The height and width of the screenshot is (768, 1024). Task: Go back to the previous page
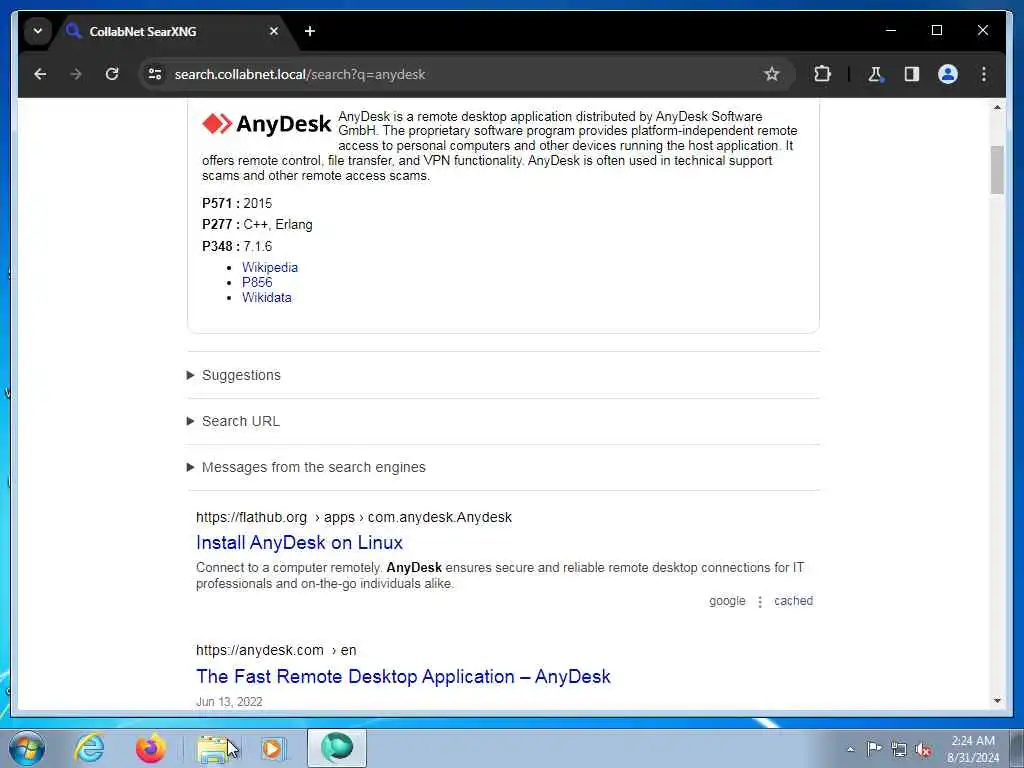tap(40, 74)
